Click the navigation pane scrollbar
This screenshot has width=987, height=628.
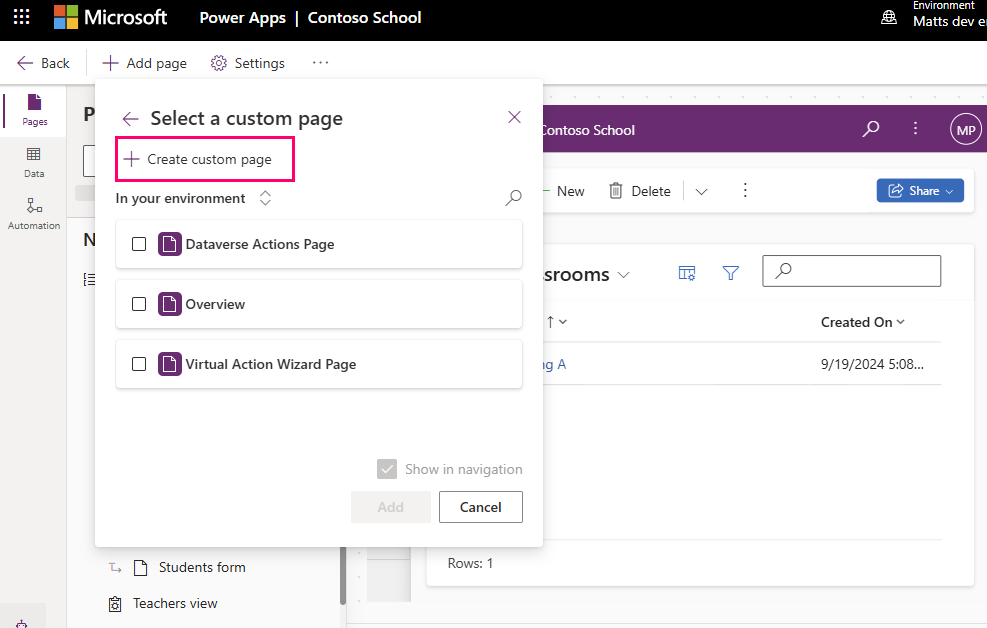coord(343,576)
